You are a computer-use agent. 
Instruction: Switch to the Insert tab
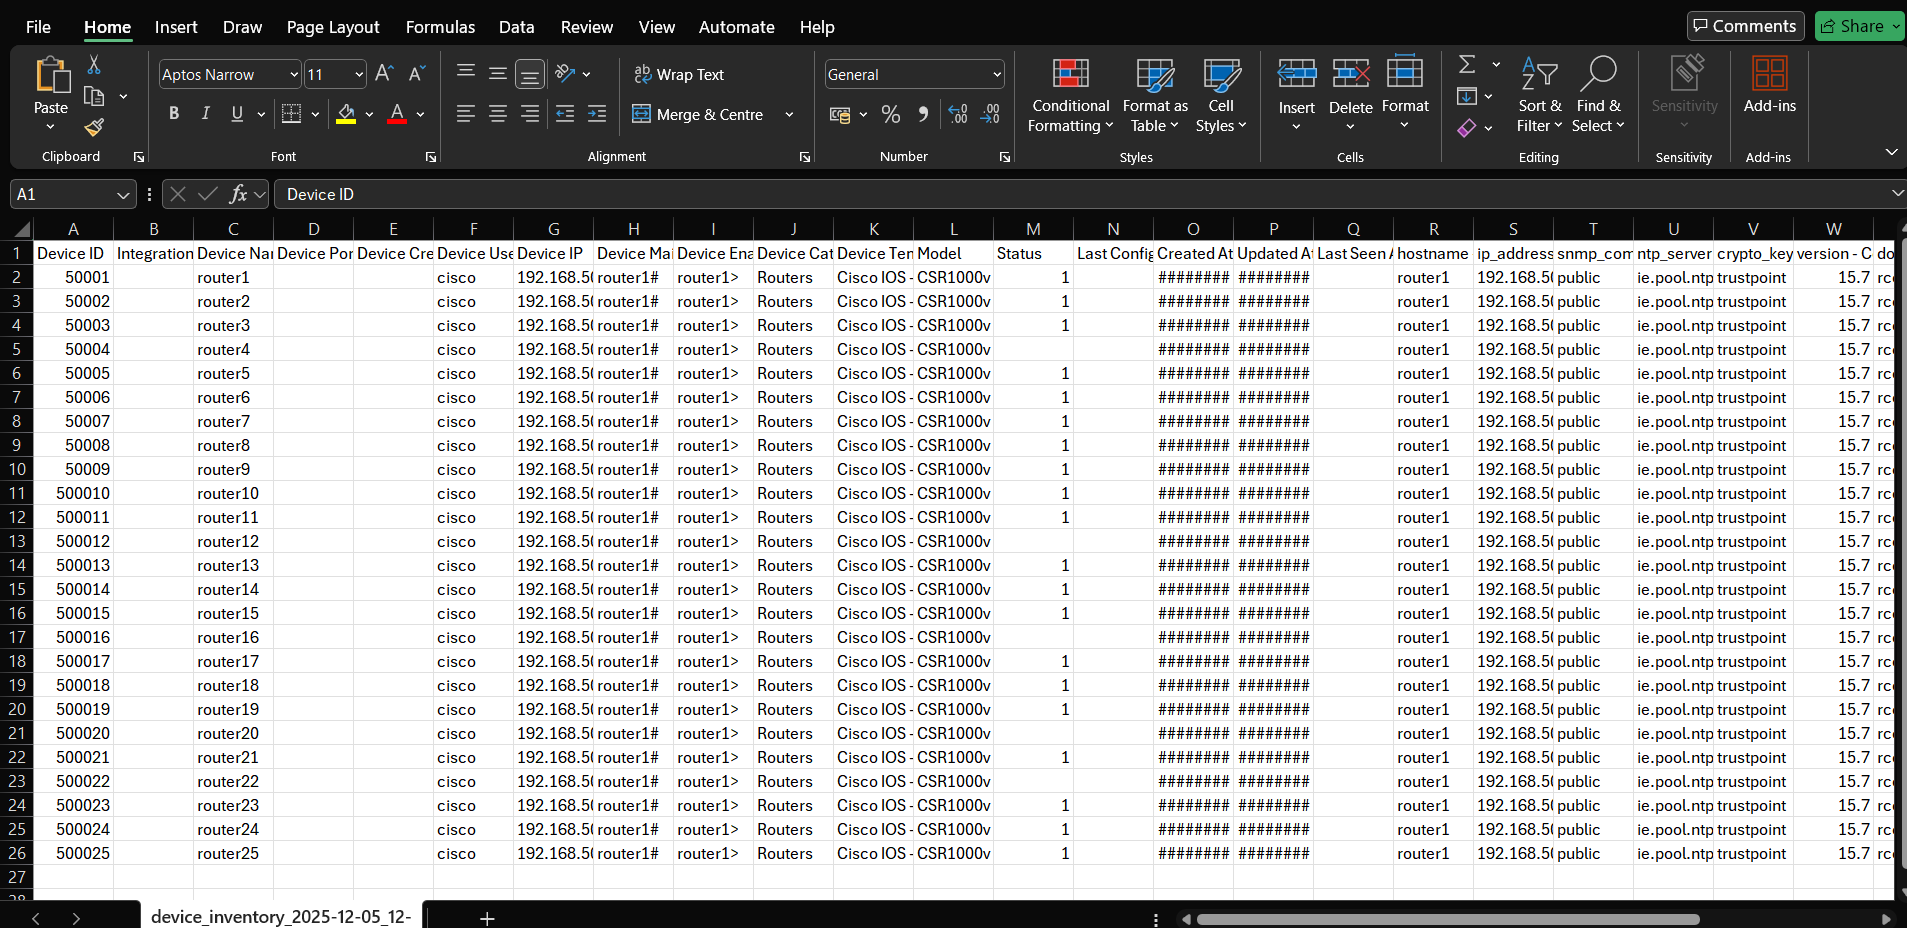click(x=176, y=27)
